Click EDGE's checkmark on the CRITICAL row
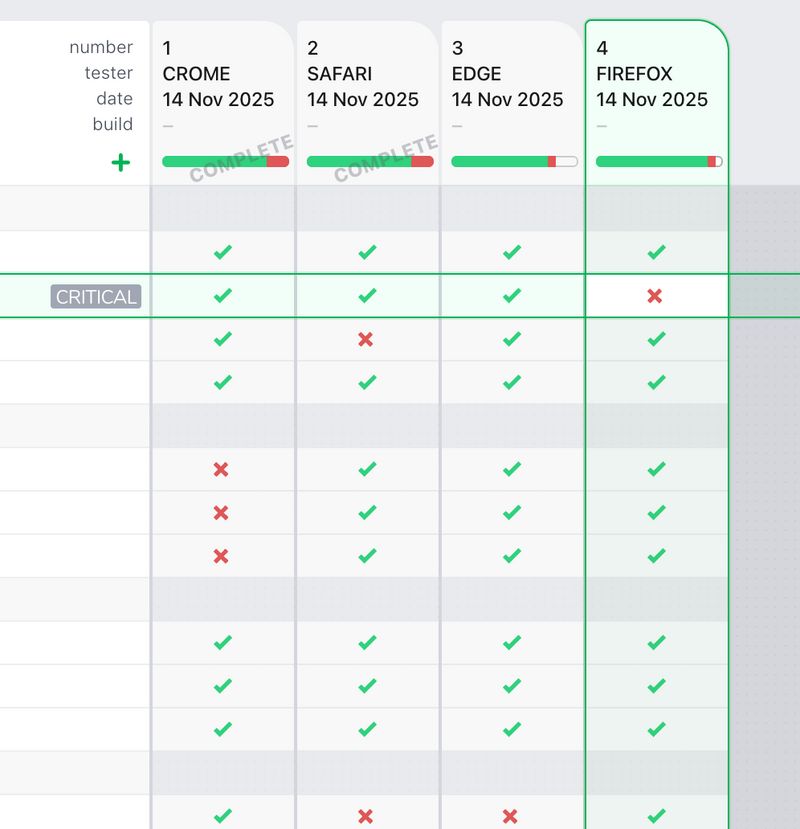800x829 pixels. coord(510,295)
